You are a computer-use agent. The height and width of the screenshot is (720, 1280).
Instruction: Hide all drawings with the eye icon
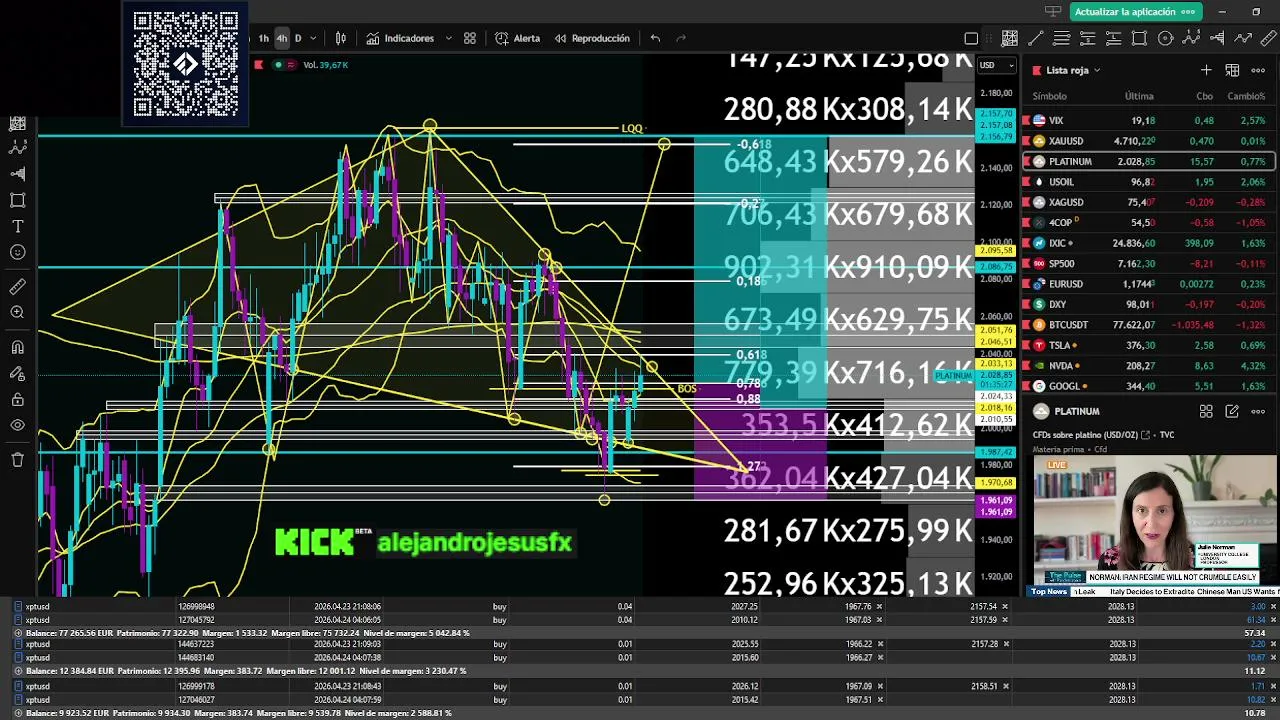(17, 426)
